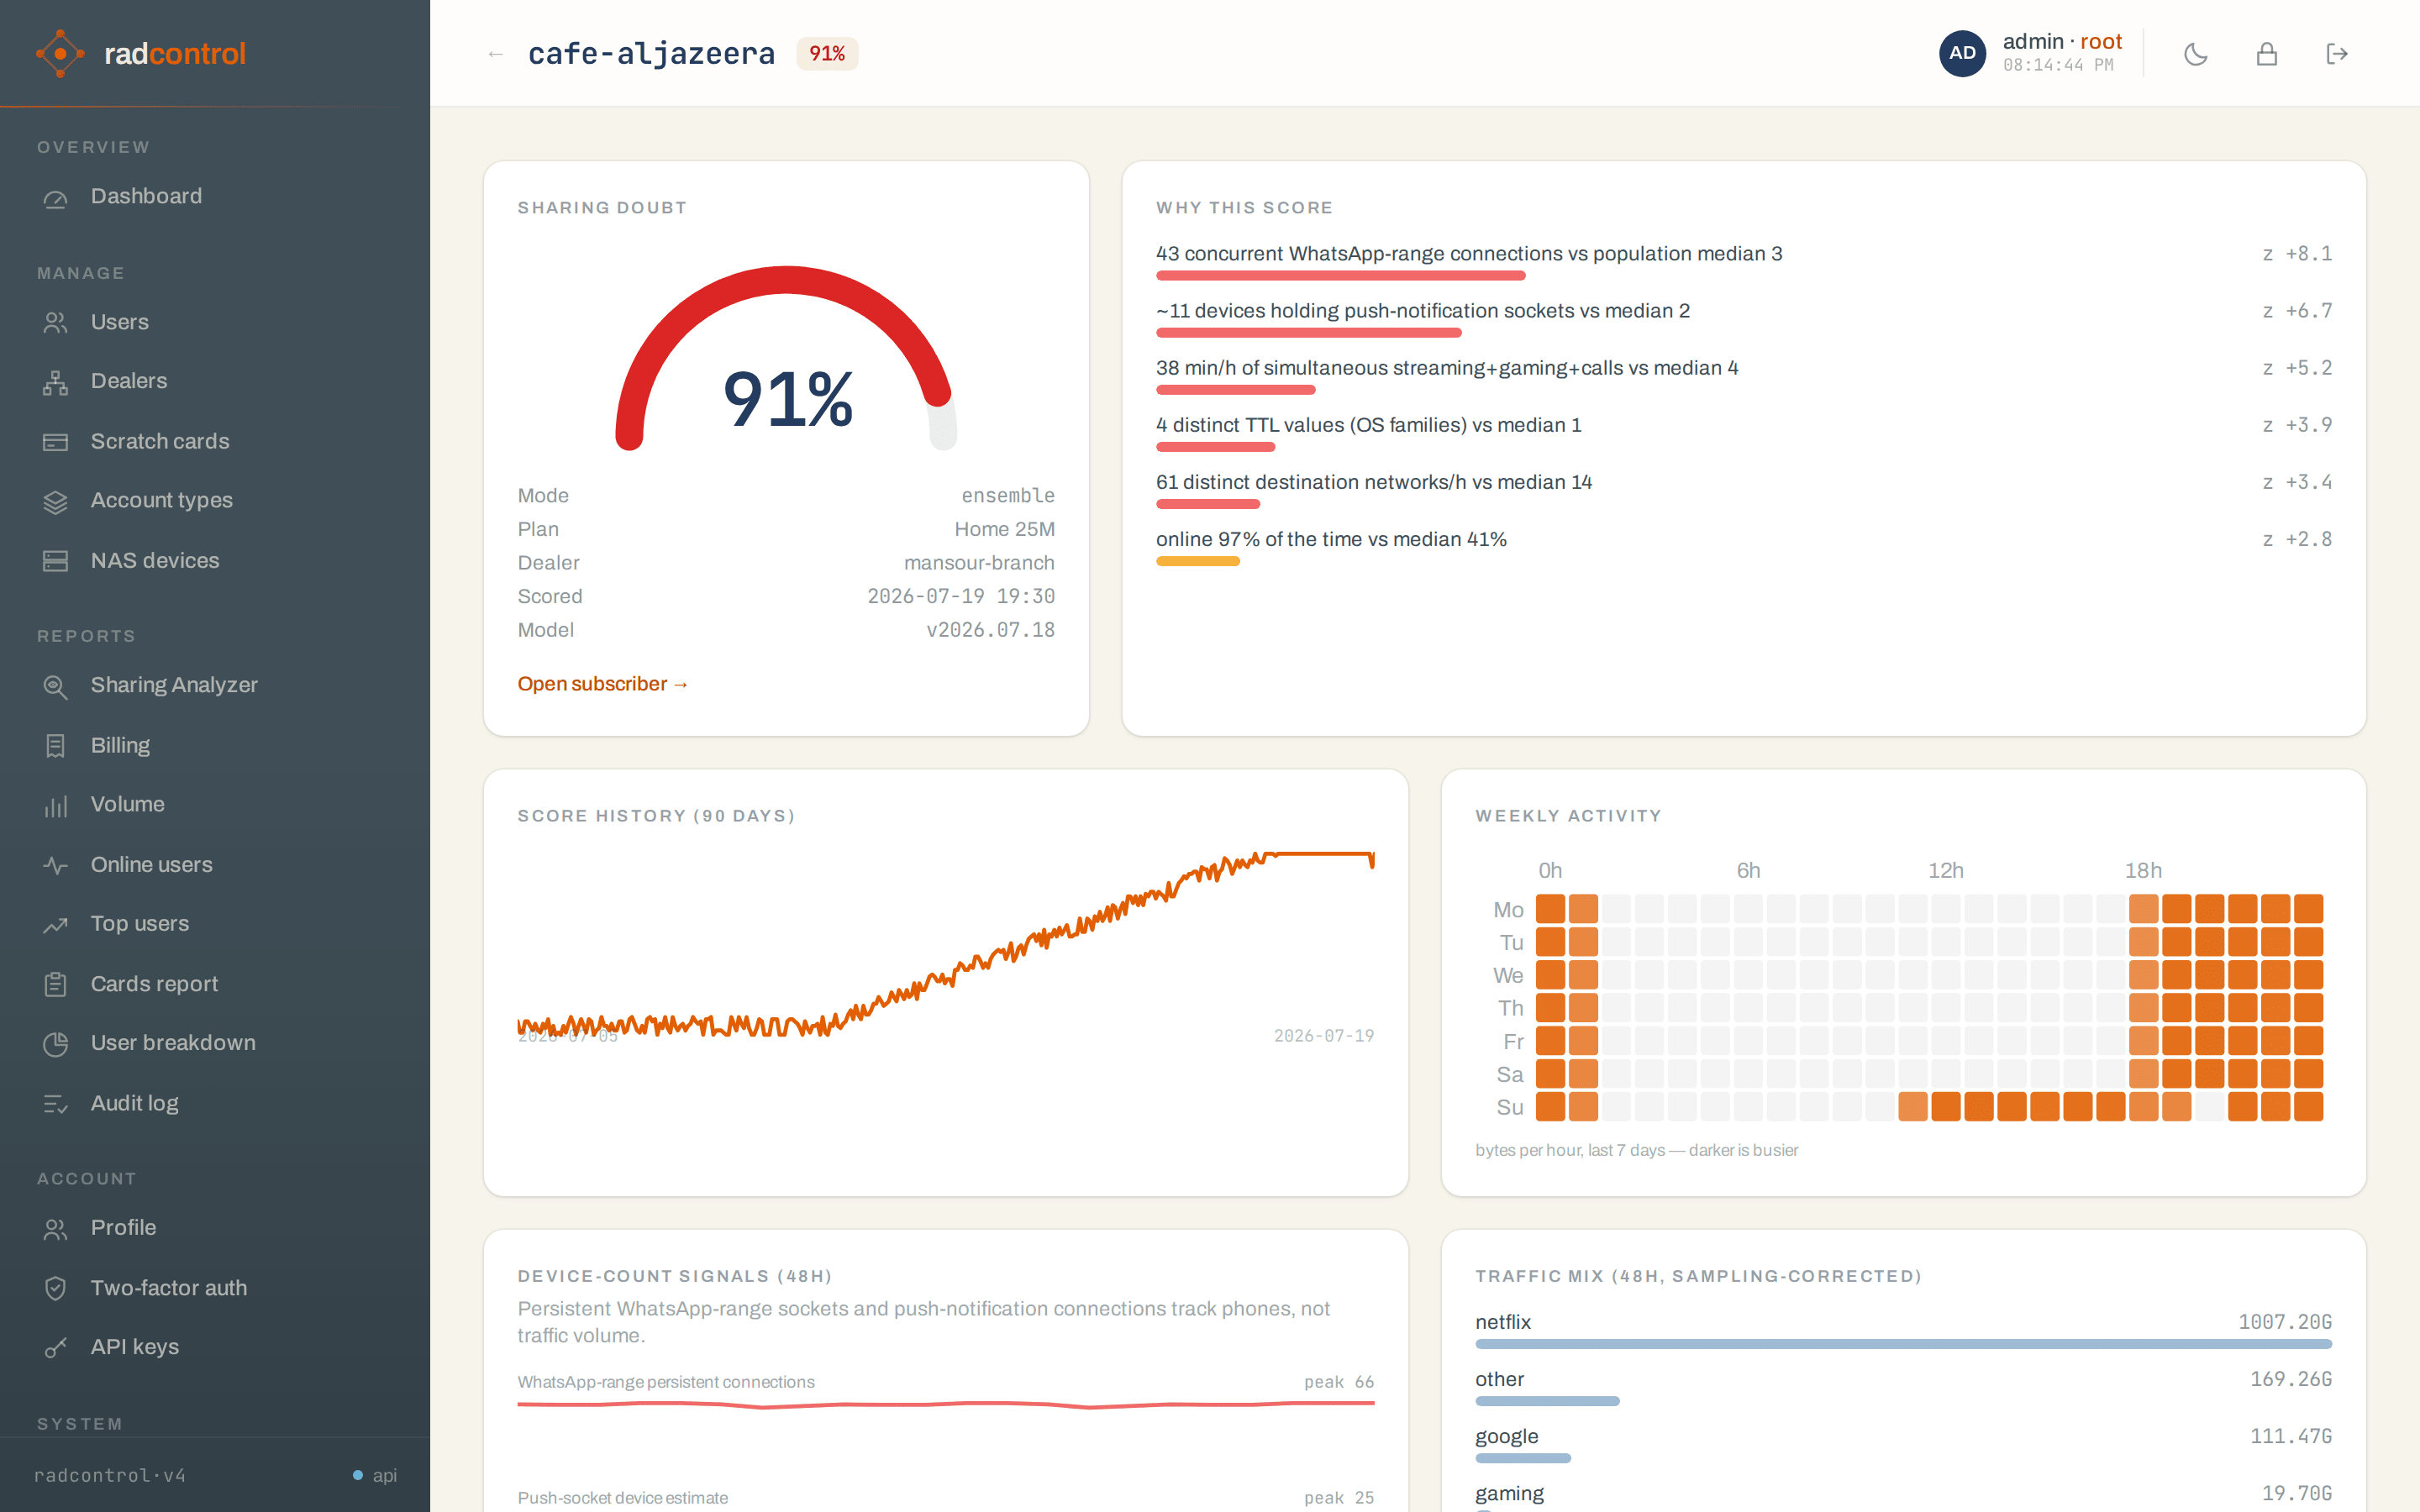The height and width of the screenshot is (1512, 2420).
Task: Go to the NAS devices page
Action: (214, 561)
